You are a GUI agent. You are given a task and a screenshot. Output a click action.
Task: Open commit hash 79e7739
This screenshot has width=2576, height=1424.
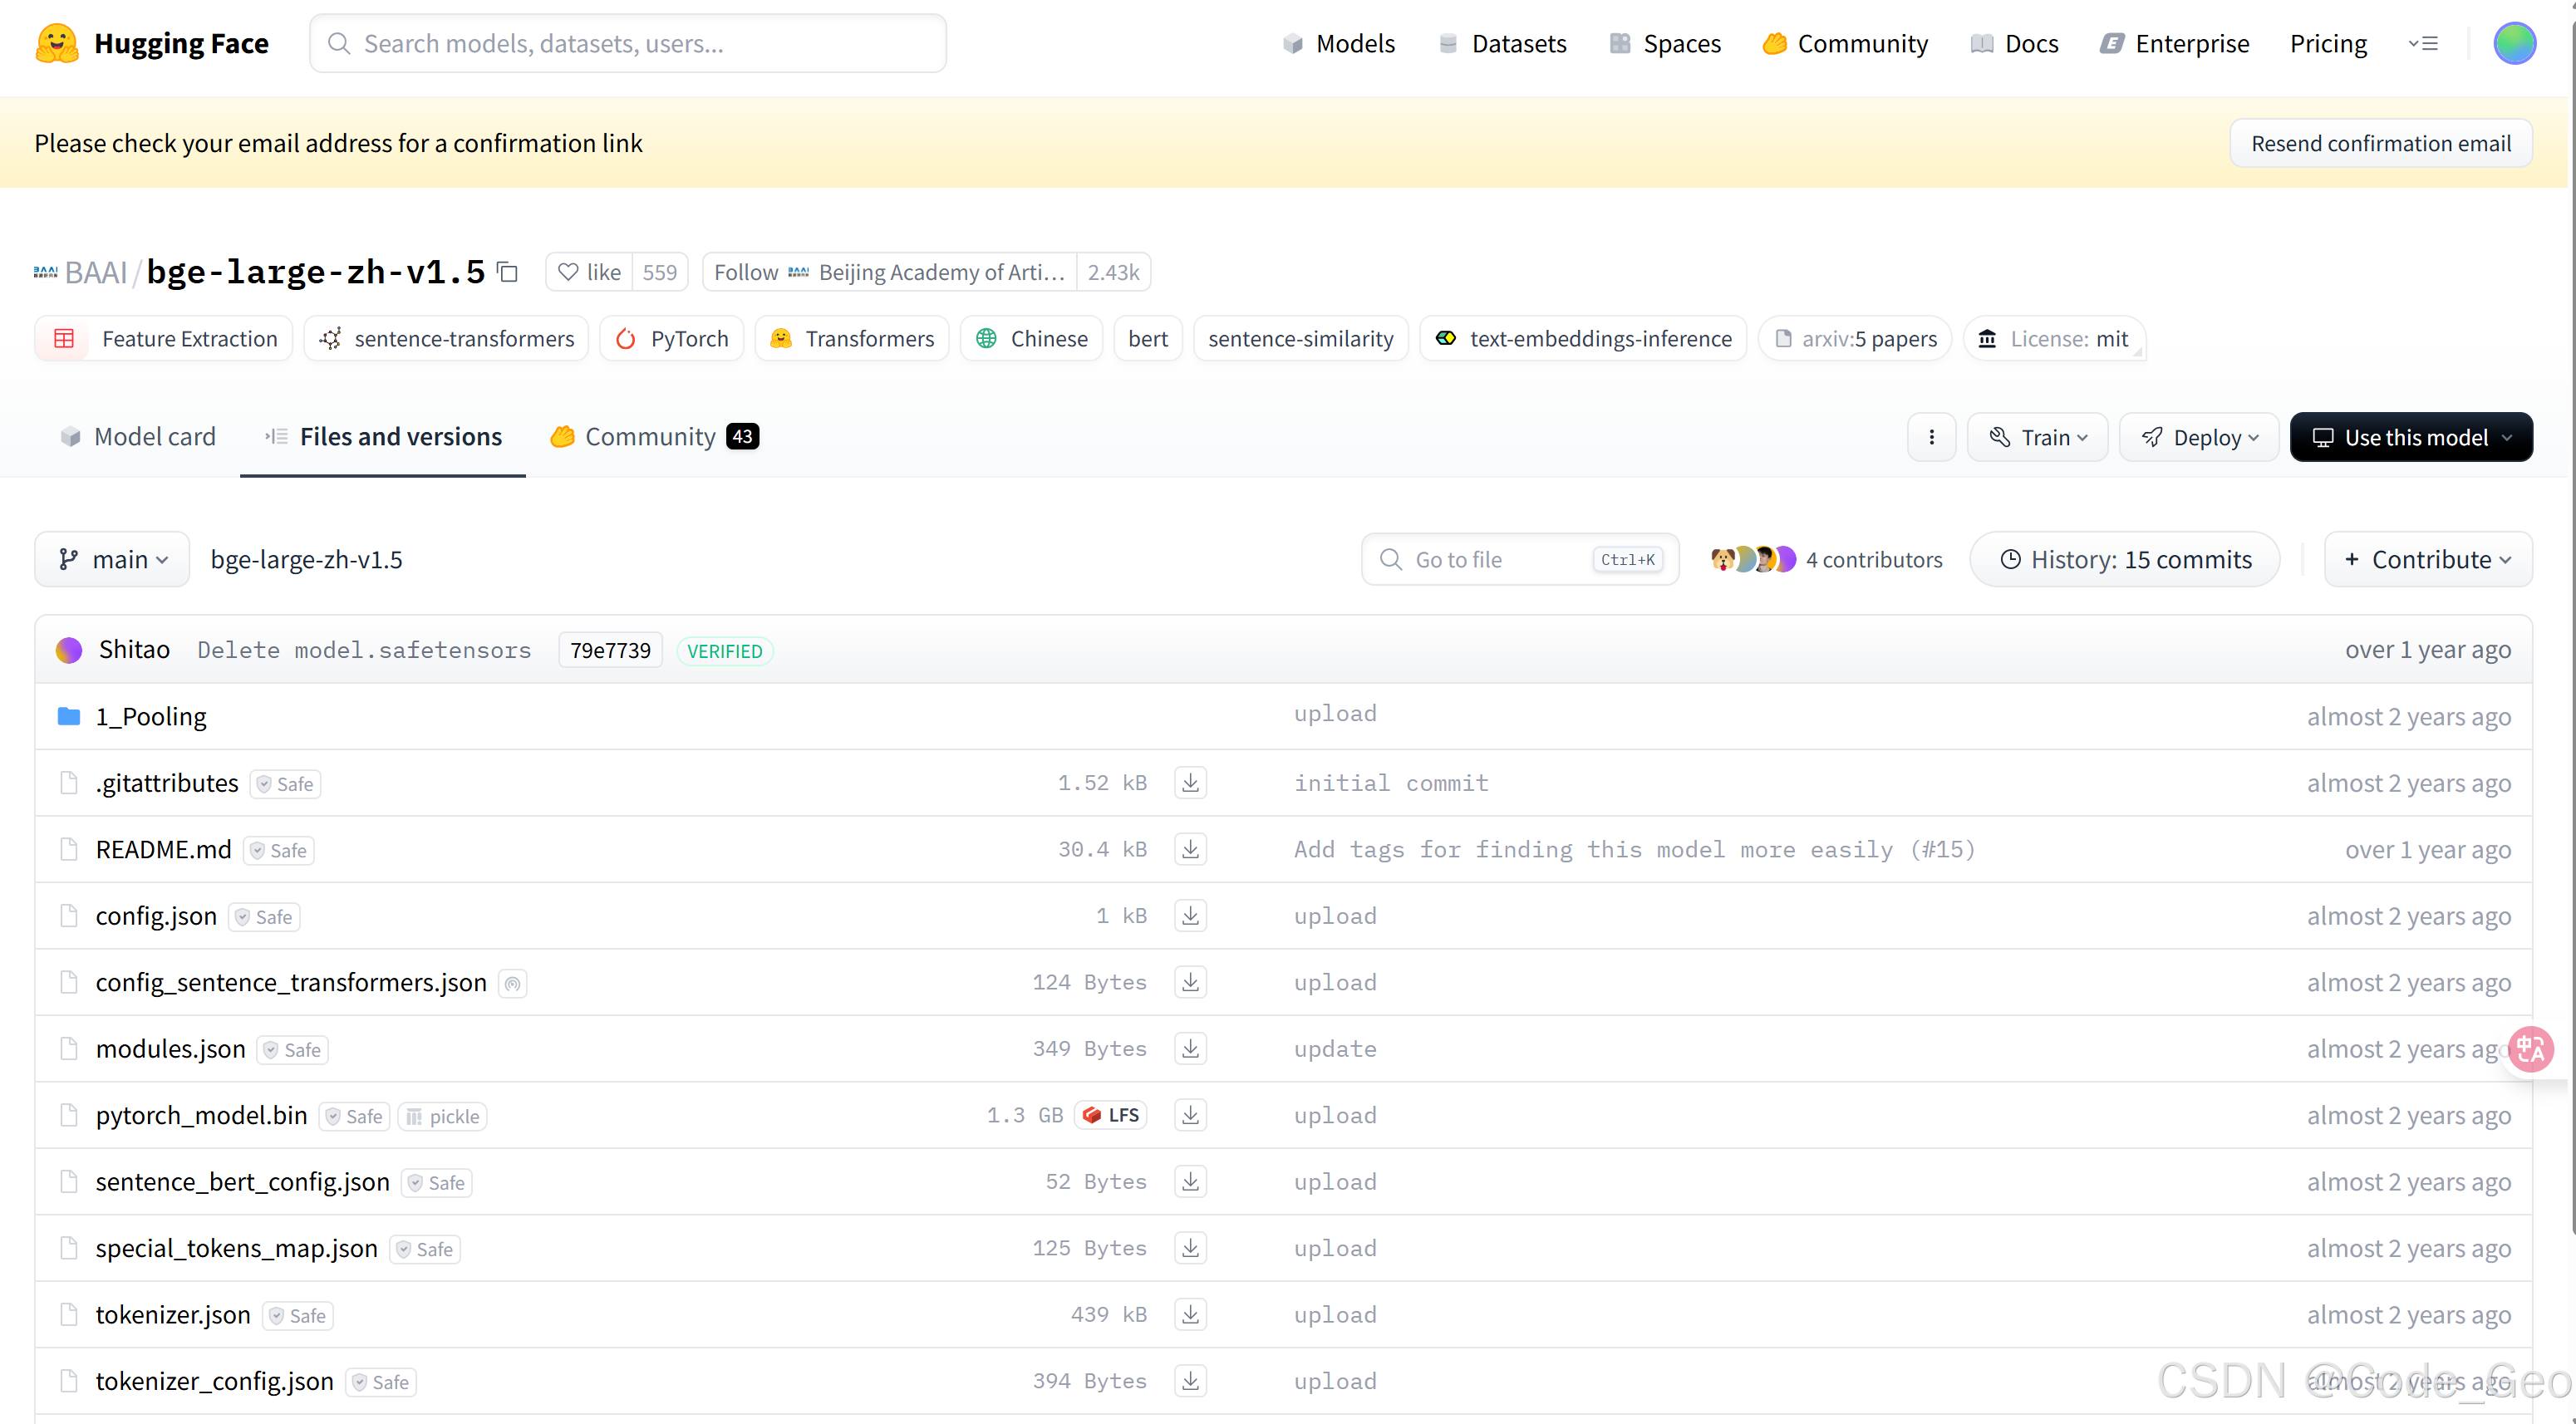pyautogui.click(x=610, y=650)
